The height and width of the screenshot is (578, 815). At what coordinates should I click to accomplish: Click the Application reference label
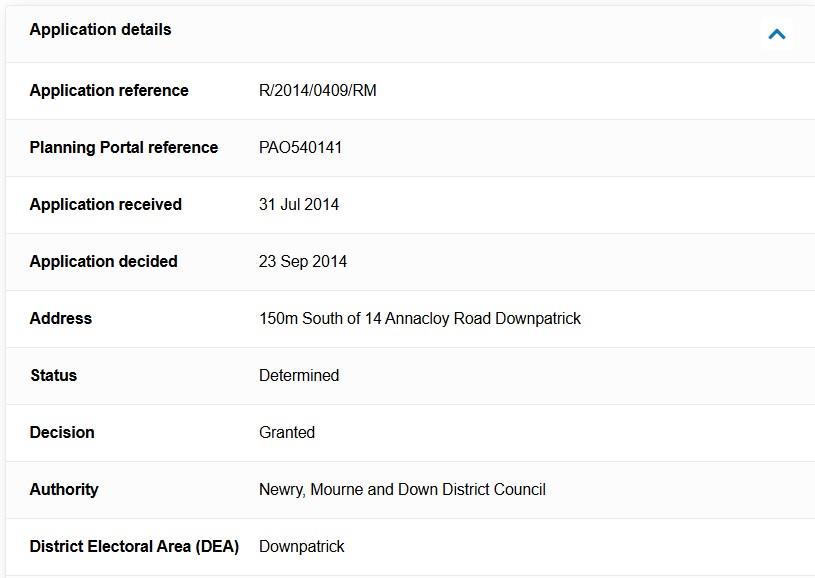click(109, 90)
